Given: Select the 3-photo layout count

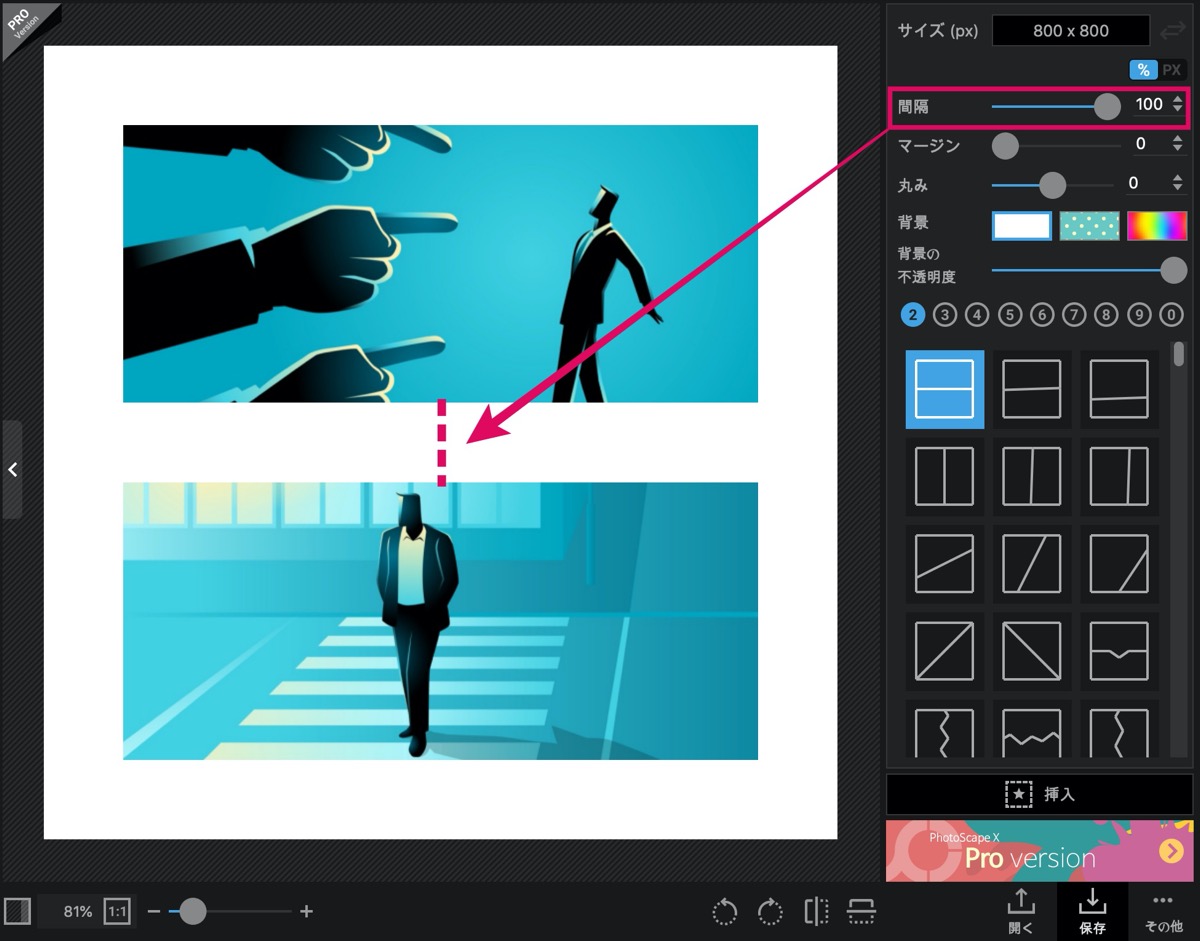Looking at the screenshot, I should [944, 315].
